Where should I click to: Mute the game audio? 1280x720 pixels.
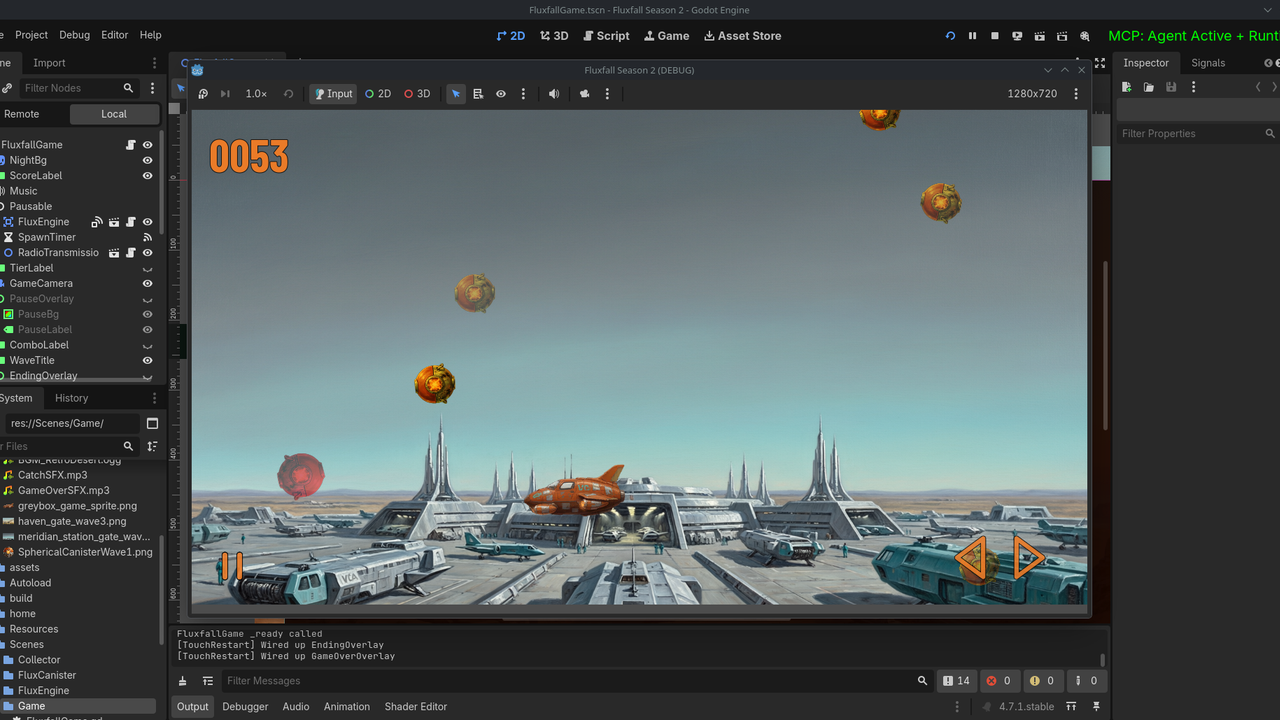554,94
